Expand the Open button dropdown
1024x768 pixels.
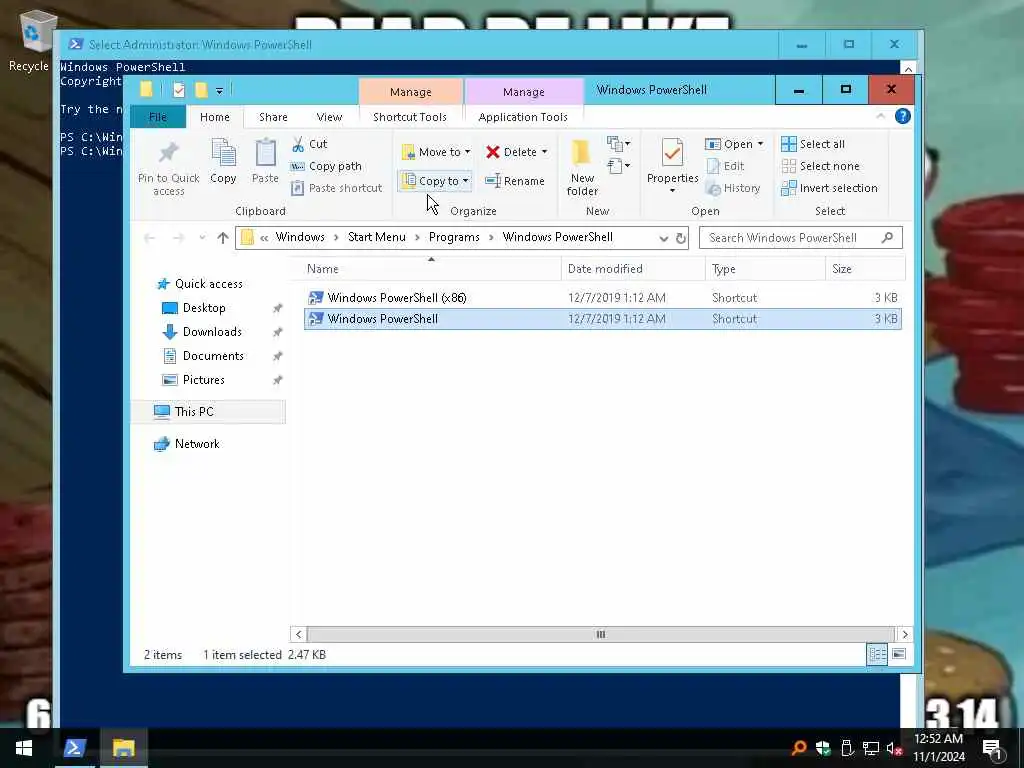tap(760, 144)
